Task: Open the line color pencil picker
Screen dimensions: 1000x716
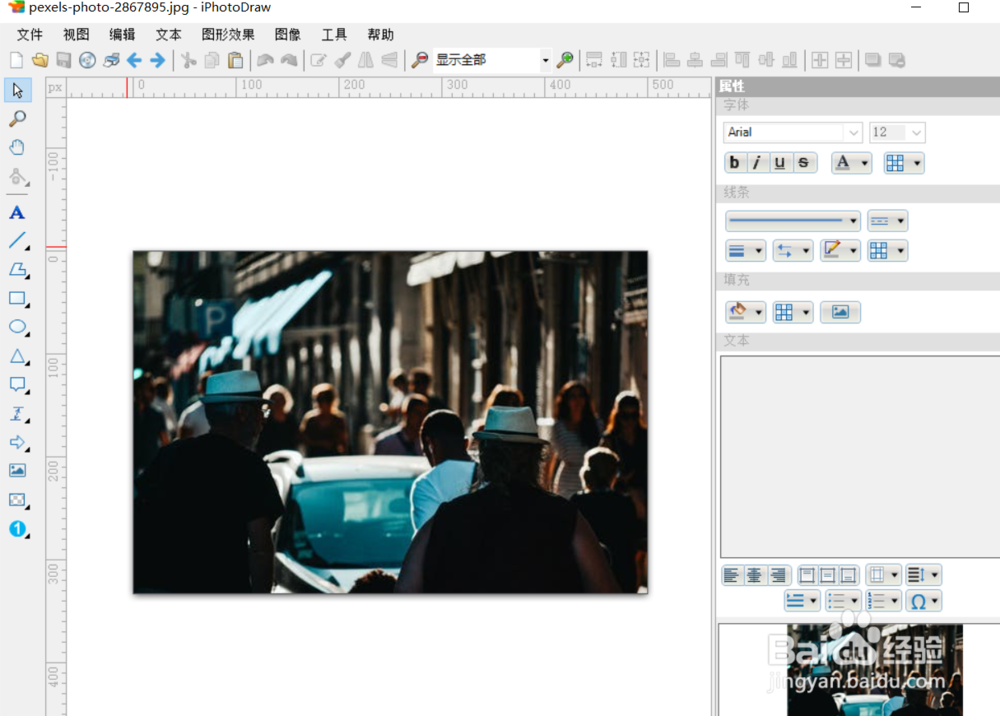Action: [840, 251]
